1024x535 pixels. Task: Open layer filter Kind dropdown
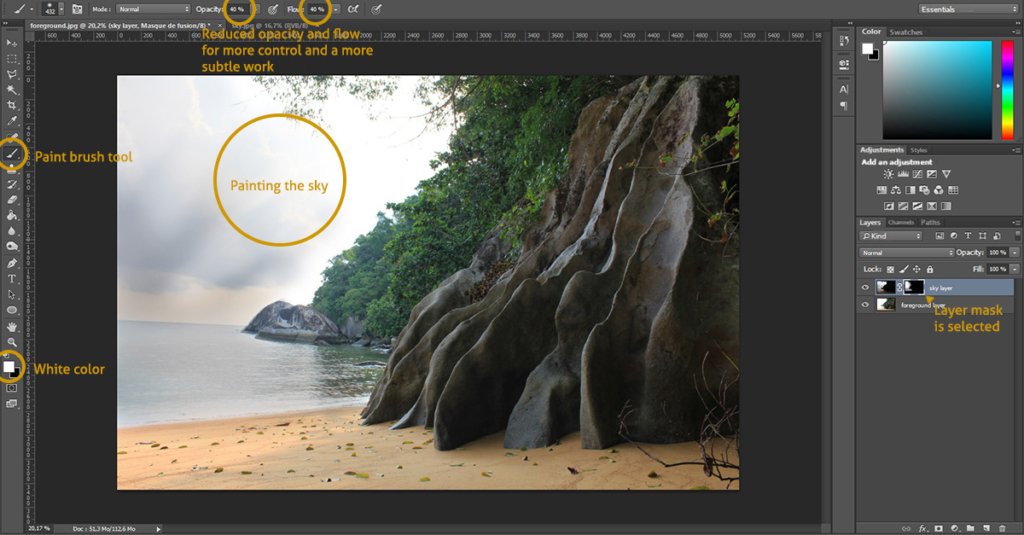click(891, 236)
